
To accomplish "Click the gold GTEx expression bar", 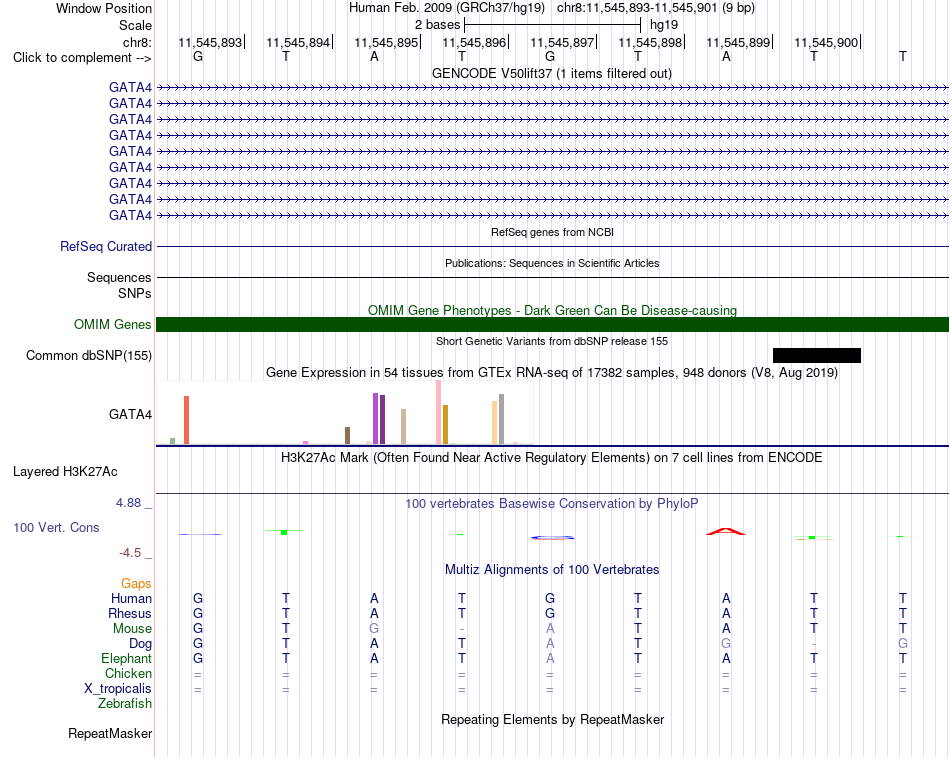I will [x=445, y=424].
